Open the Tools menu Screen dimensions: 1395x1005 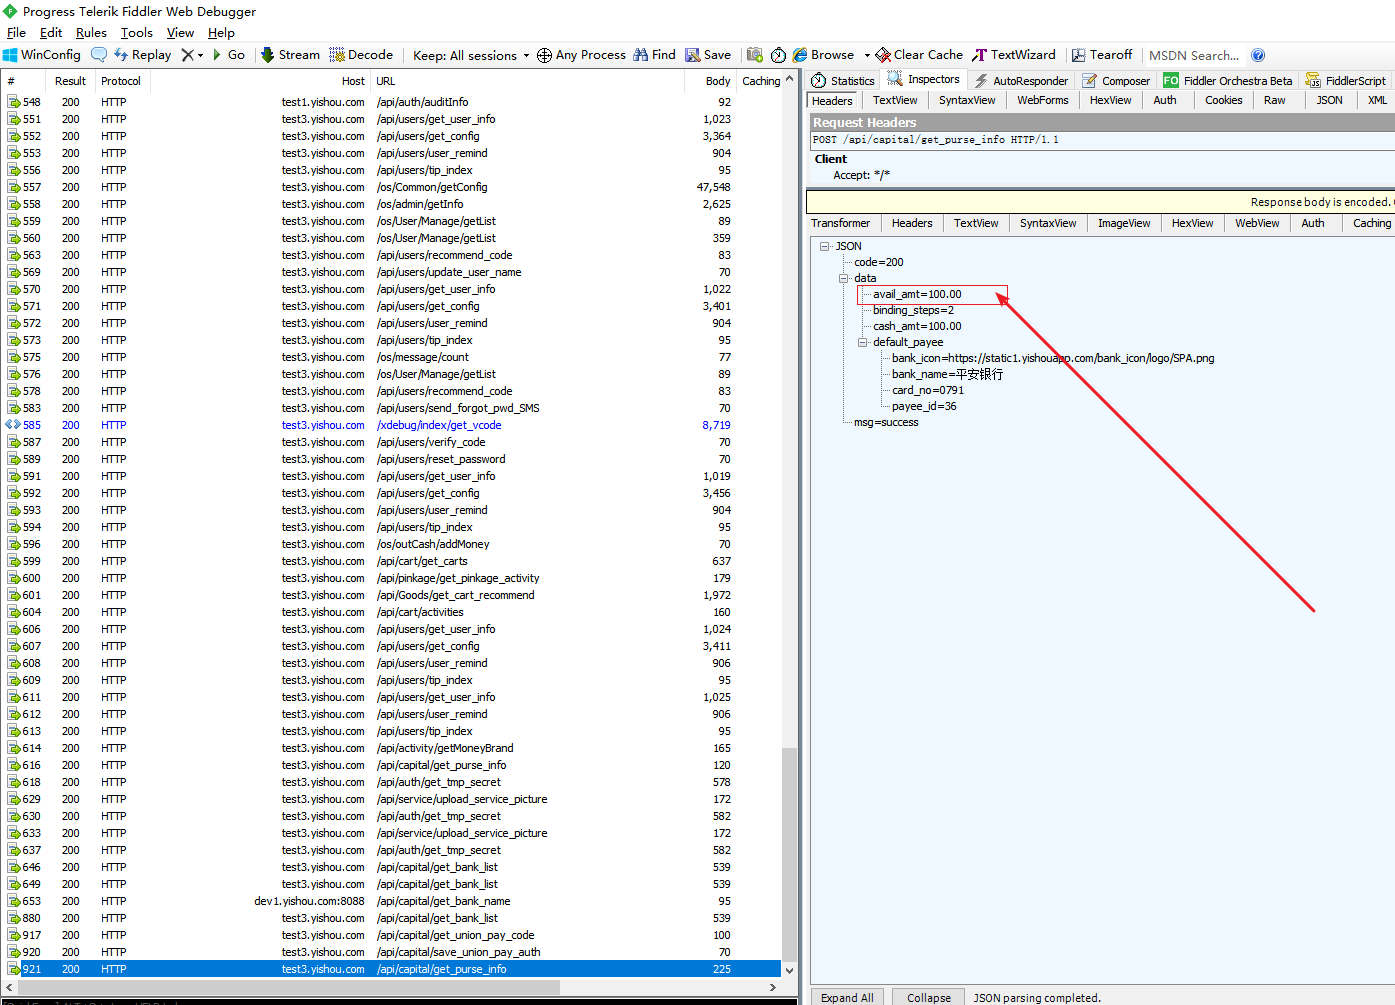pyautogui.click(x=137, y=33)
